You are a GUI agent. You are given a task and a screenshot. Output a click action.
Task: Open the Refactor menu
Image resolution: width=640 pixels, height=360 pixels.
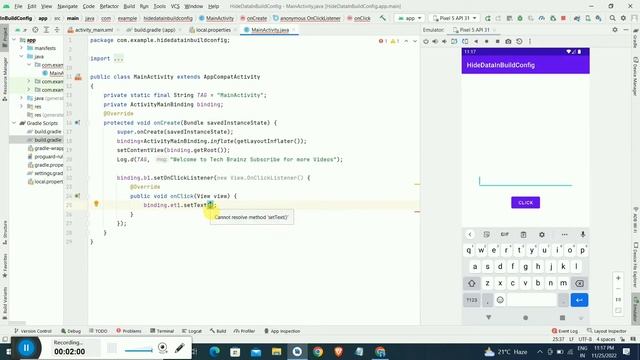(x=109, y=6)
